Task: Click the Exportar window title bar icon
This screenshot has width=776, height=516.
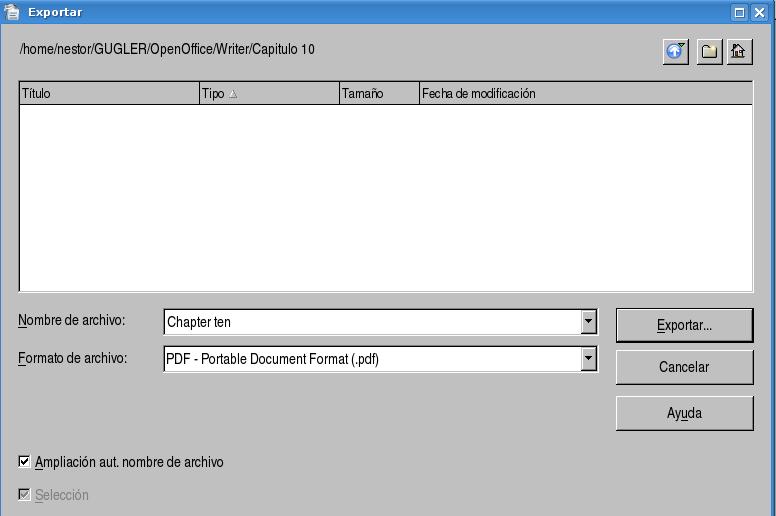Action: (12, 12)
